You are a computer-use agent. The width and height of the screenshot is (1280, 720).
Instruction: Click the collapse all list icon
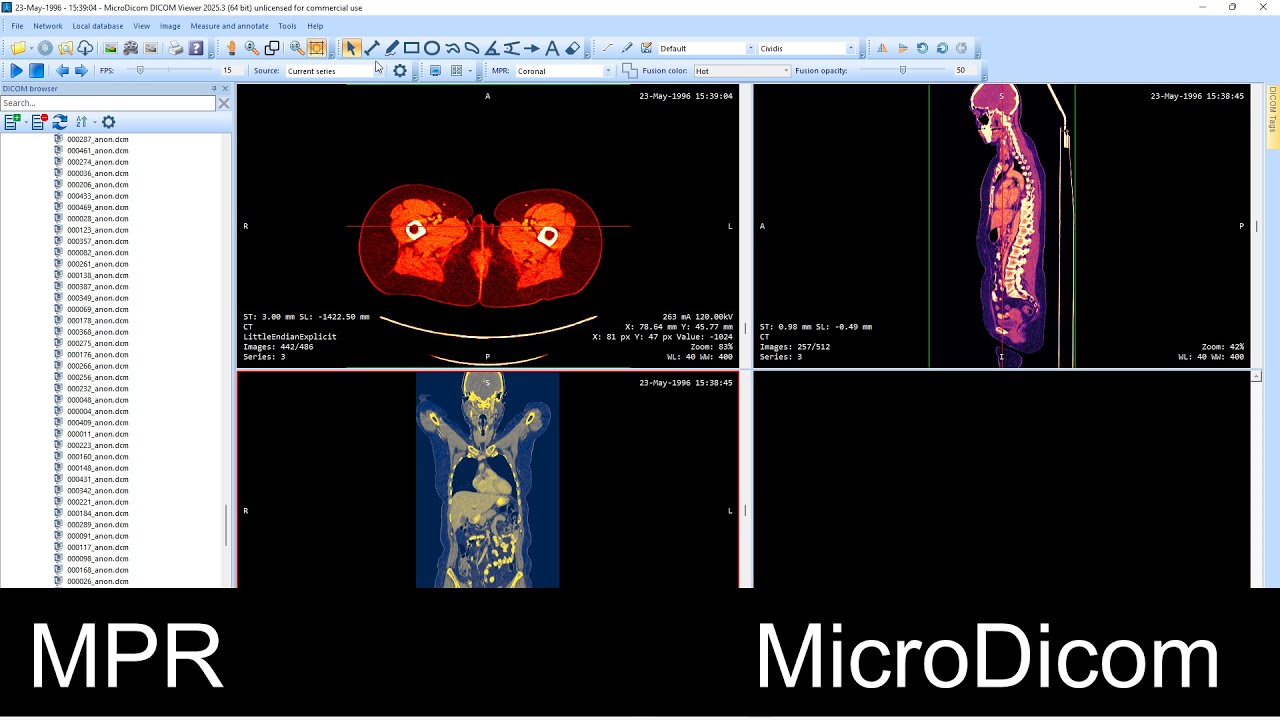tap(38, 122)
